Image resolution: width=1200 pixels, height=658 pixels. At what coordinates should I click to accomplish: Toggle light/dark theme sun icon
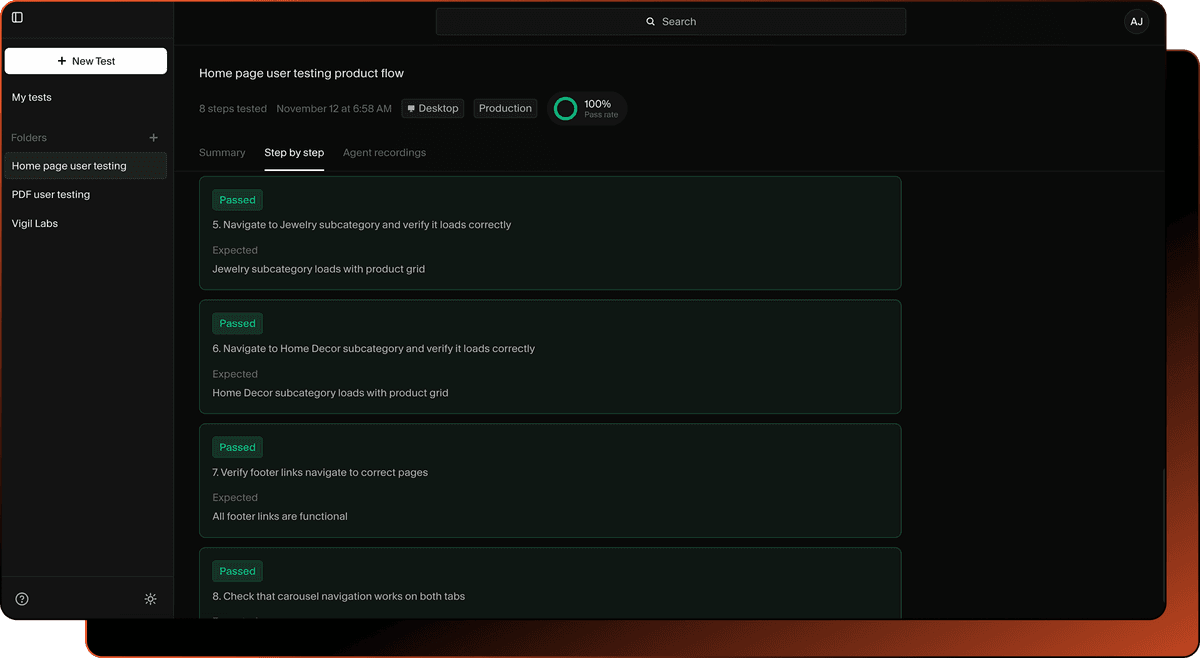click(x=150, y=599)
